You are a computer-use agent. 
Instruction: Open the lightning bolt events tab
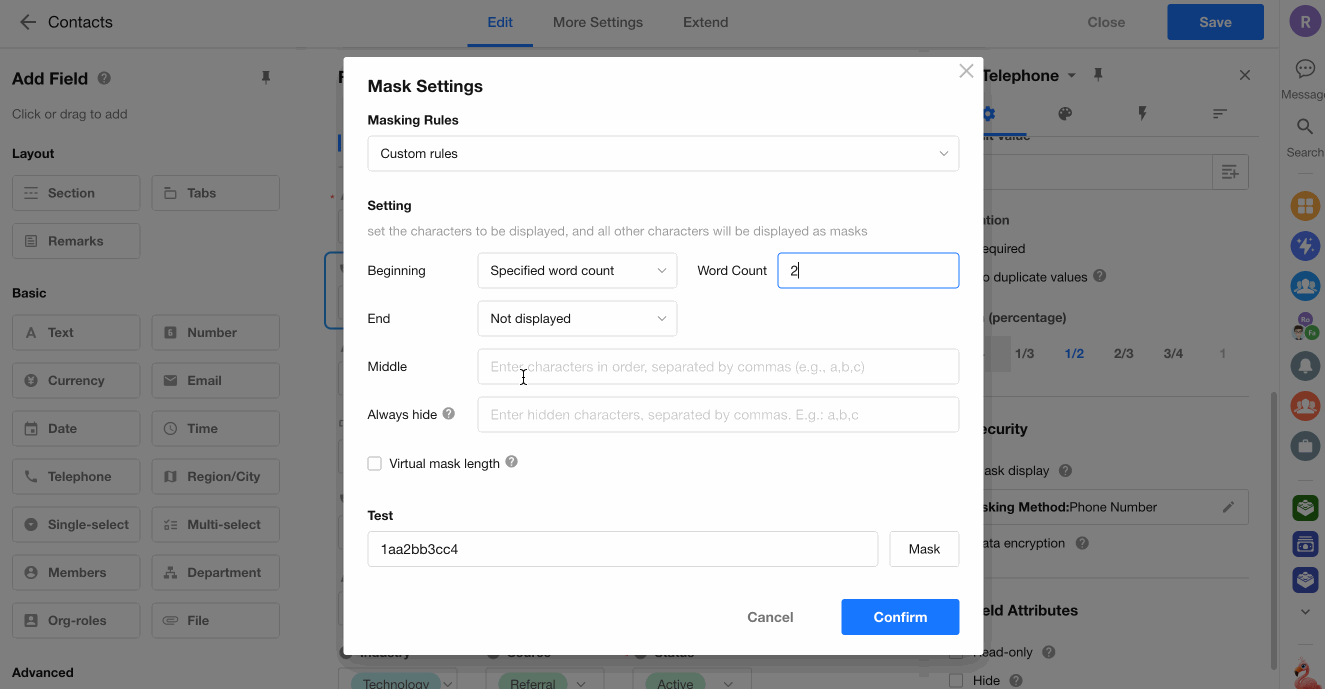coord(1143,114)
